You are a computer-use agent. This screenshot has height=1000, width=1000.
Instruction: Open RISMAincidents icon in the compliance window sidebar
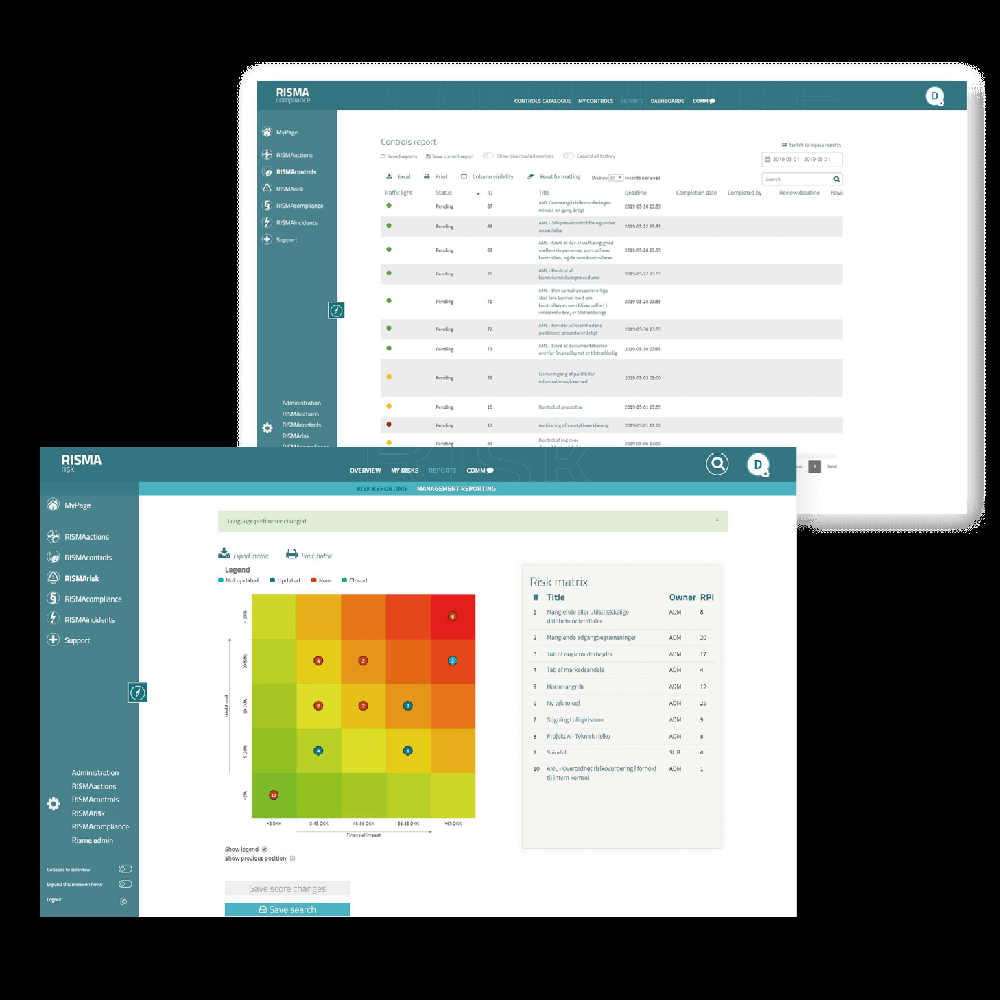pyautogui.click(x=267, y=222)
